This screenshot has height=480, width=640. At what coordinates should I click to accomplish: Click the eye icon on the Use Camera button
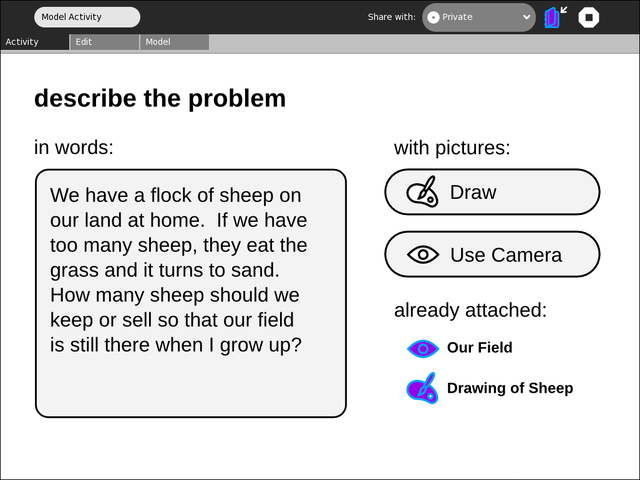coord(423,255)
